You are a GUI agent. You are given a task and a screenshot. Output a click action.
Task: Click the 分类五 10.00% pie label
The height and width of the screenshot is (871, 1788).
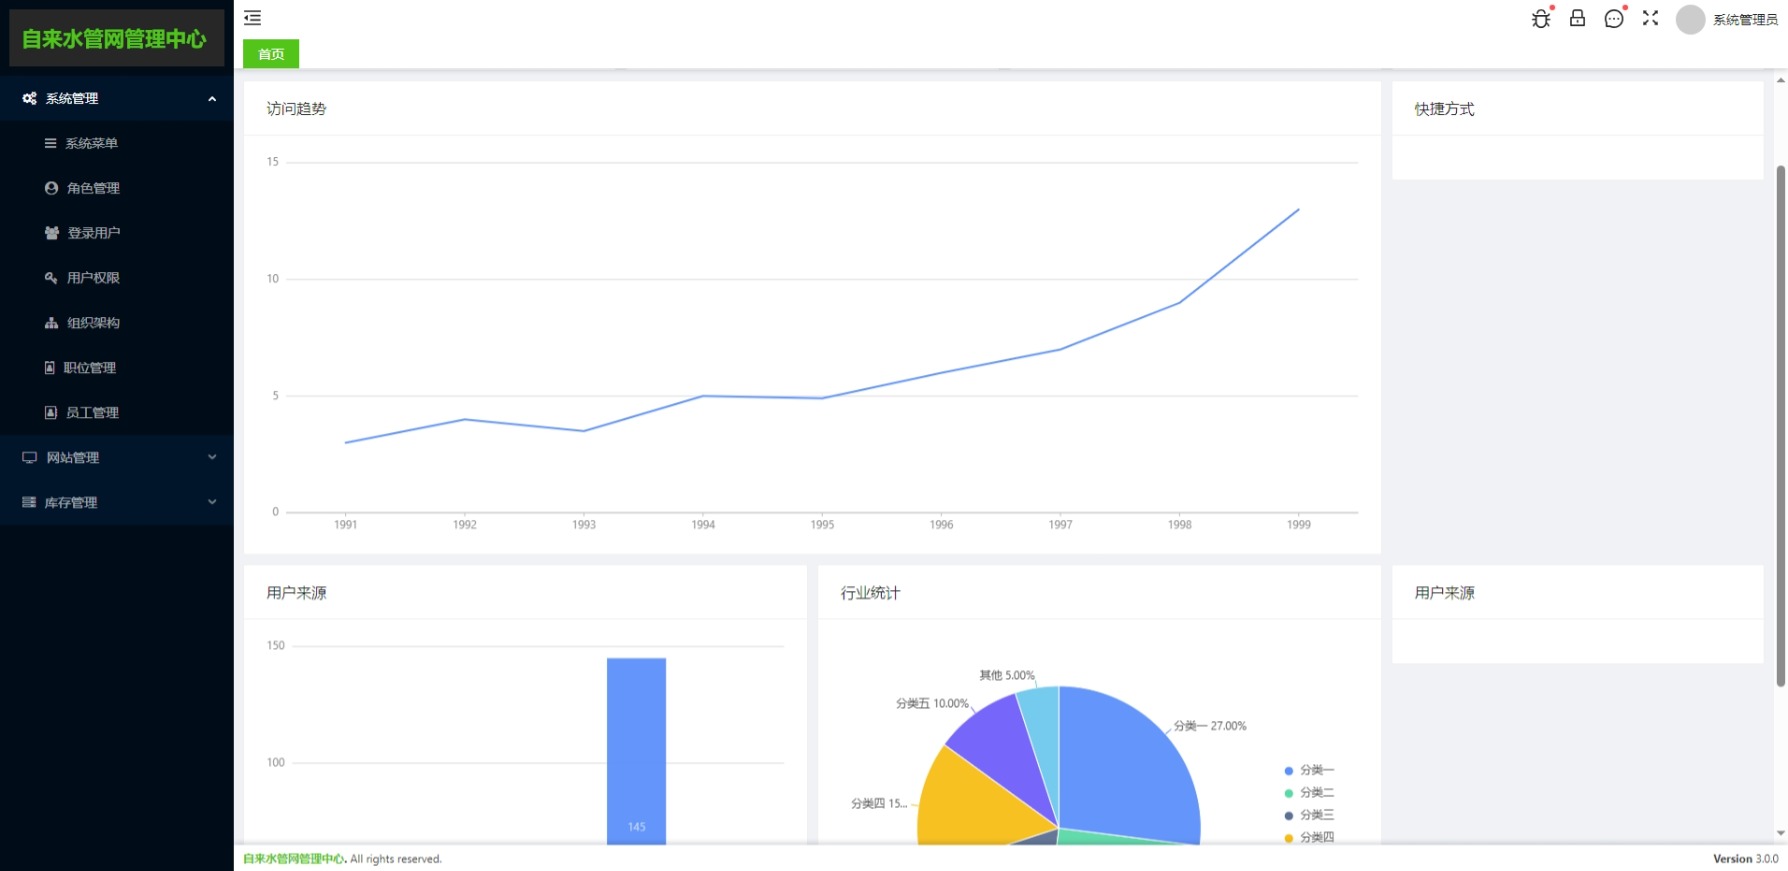pyautogui.click(x=932, y=704)
